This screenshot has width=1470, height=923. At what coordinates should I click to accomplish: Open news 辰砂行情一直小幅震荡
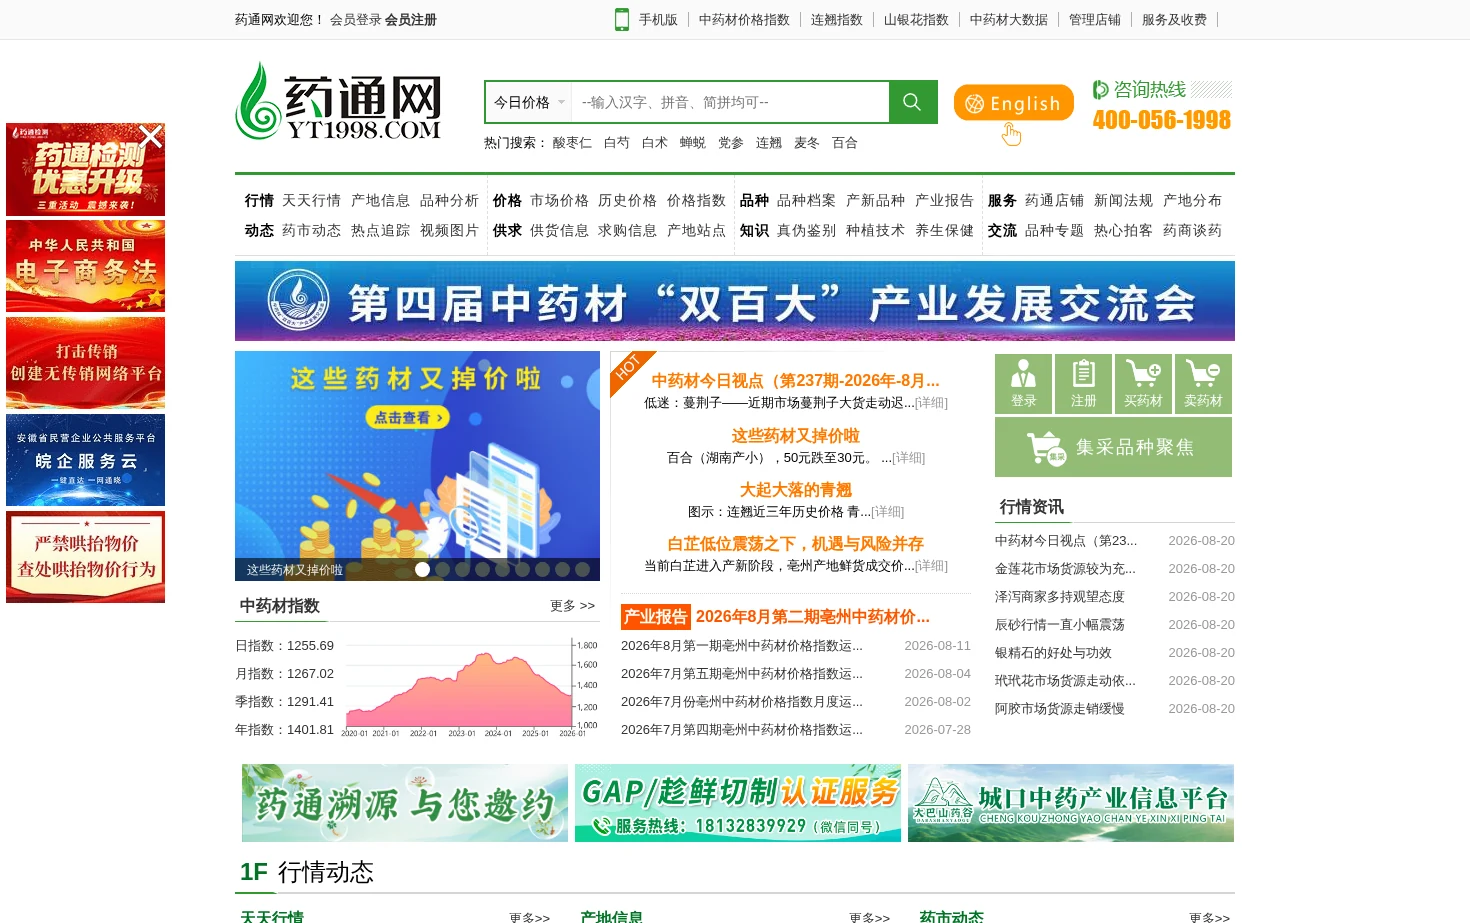click(x=1059, y=625)
